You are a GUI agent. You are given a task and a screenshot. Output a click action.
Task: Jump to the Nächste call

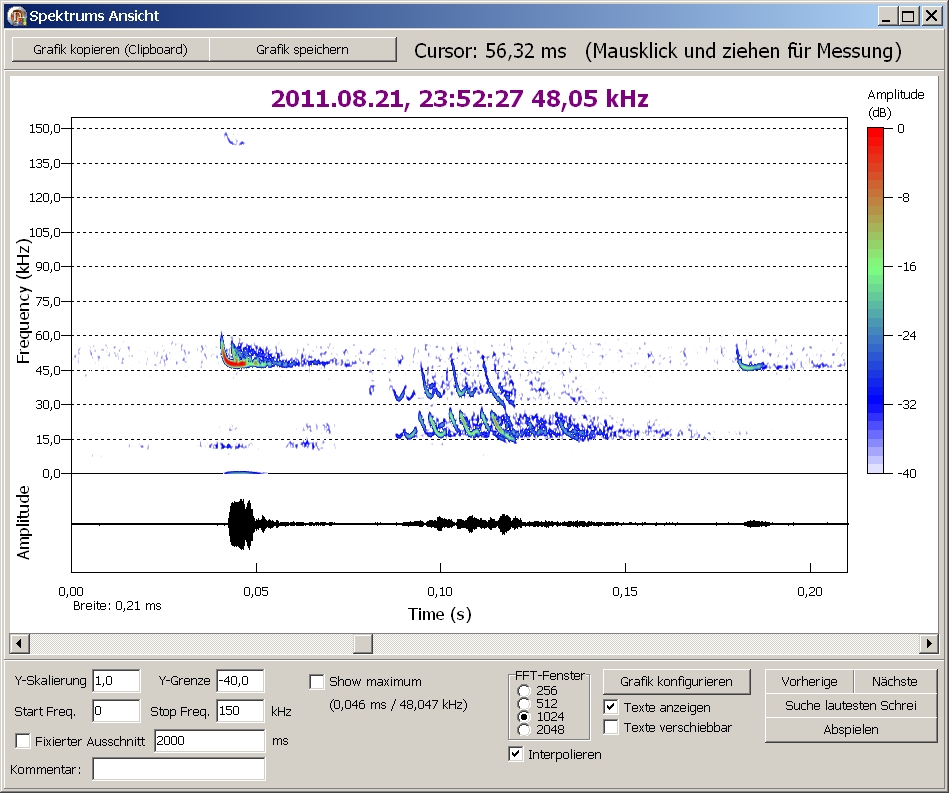point(894,681)
